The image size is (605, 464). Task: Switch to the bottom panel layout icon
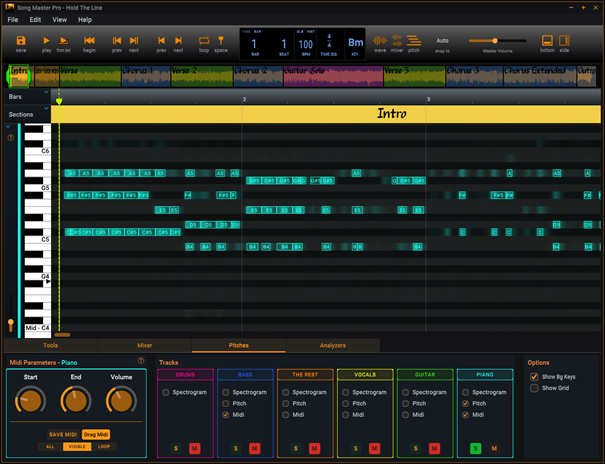click(547, 41)
